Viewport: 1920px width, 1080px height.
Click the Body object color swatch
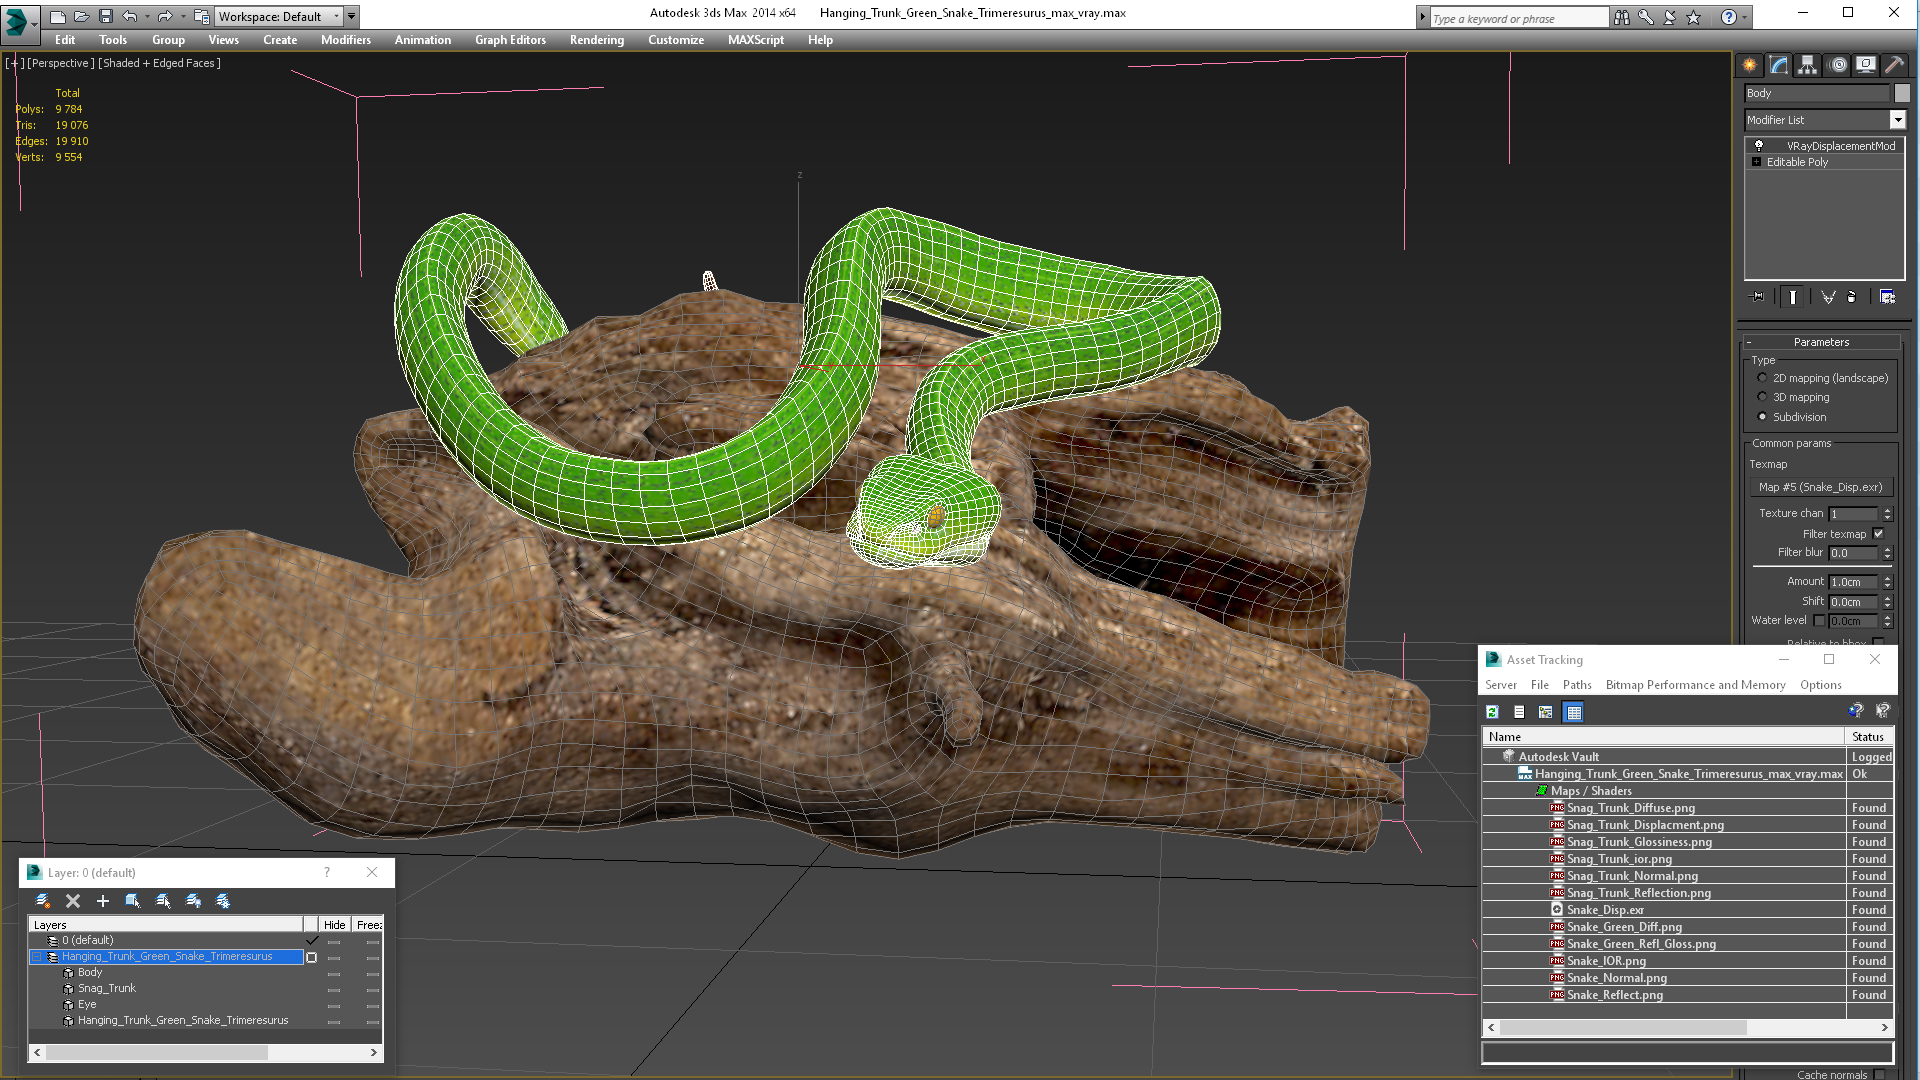pyautogui.click(x=1901, y=93)
